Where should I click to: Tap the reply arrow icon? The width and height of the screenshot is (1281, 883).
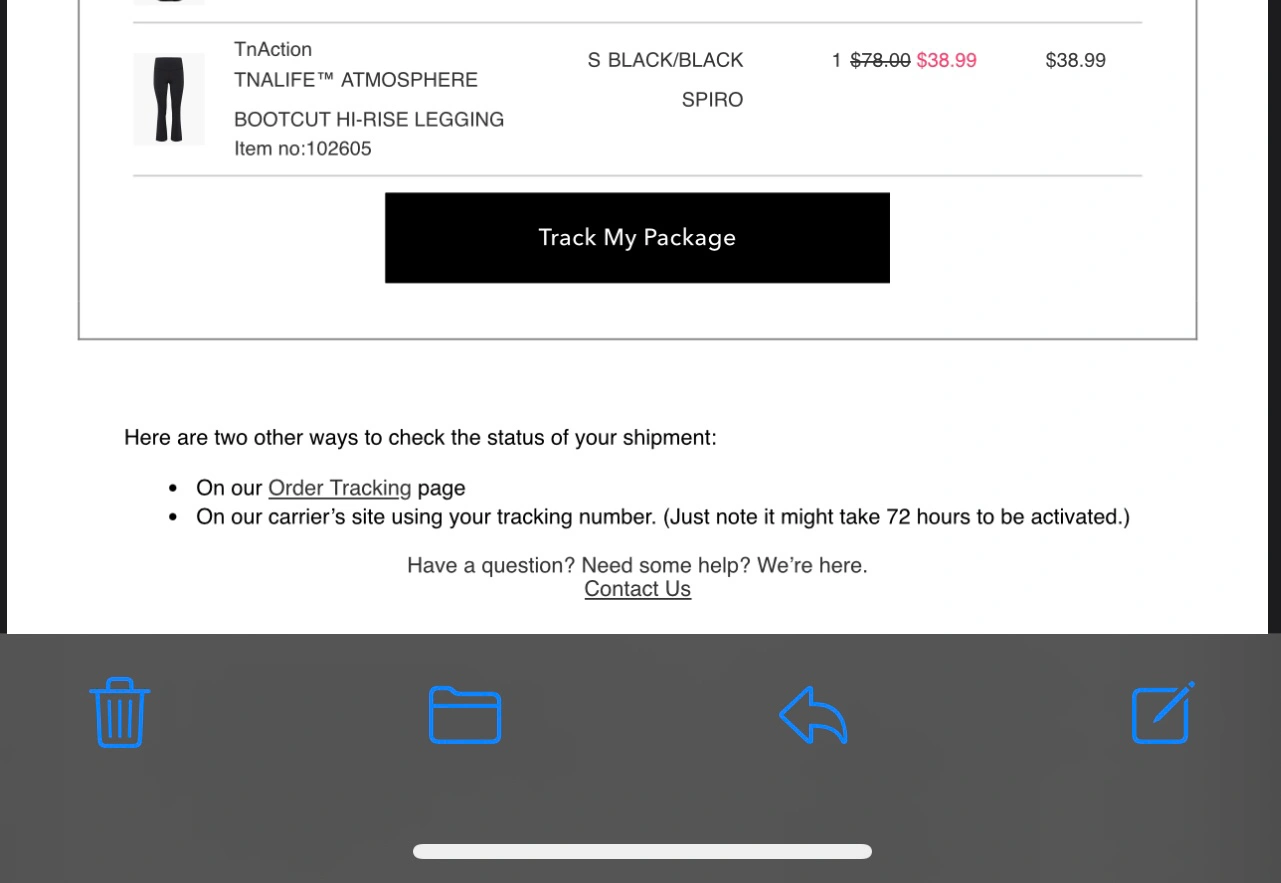coord(813,715)
